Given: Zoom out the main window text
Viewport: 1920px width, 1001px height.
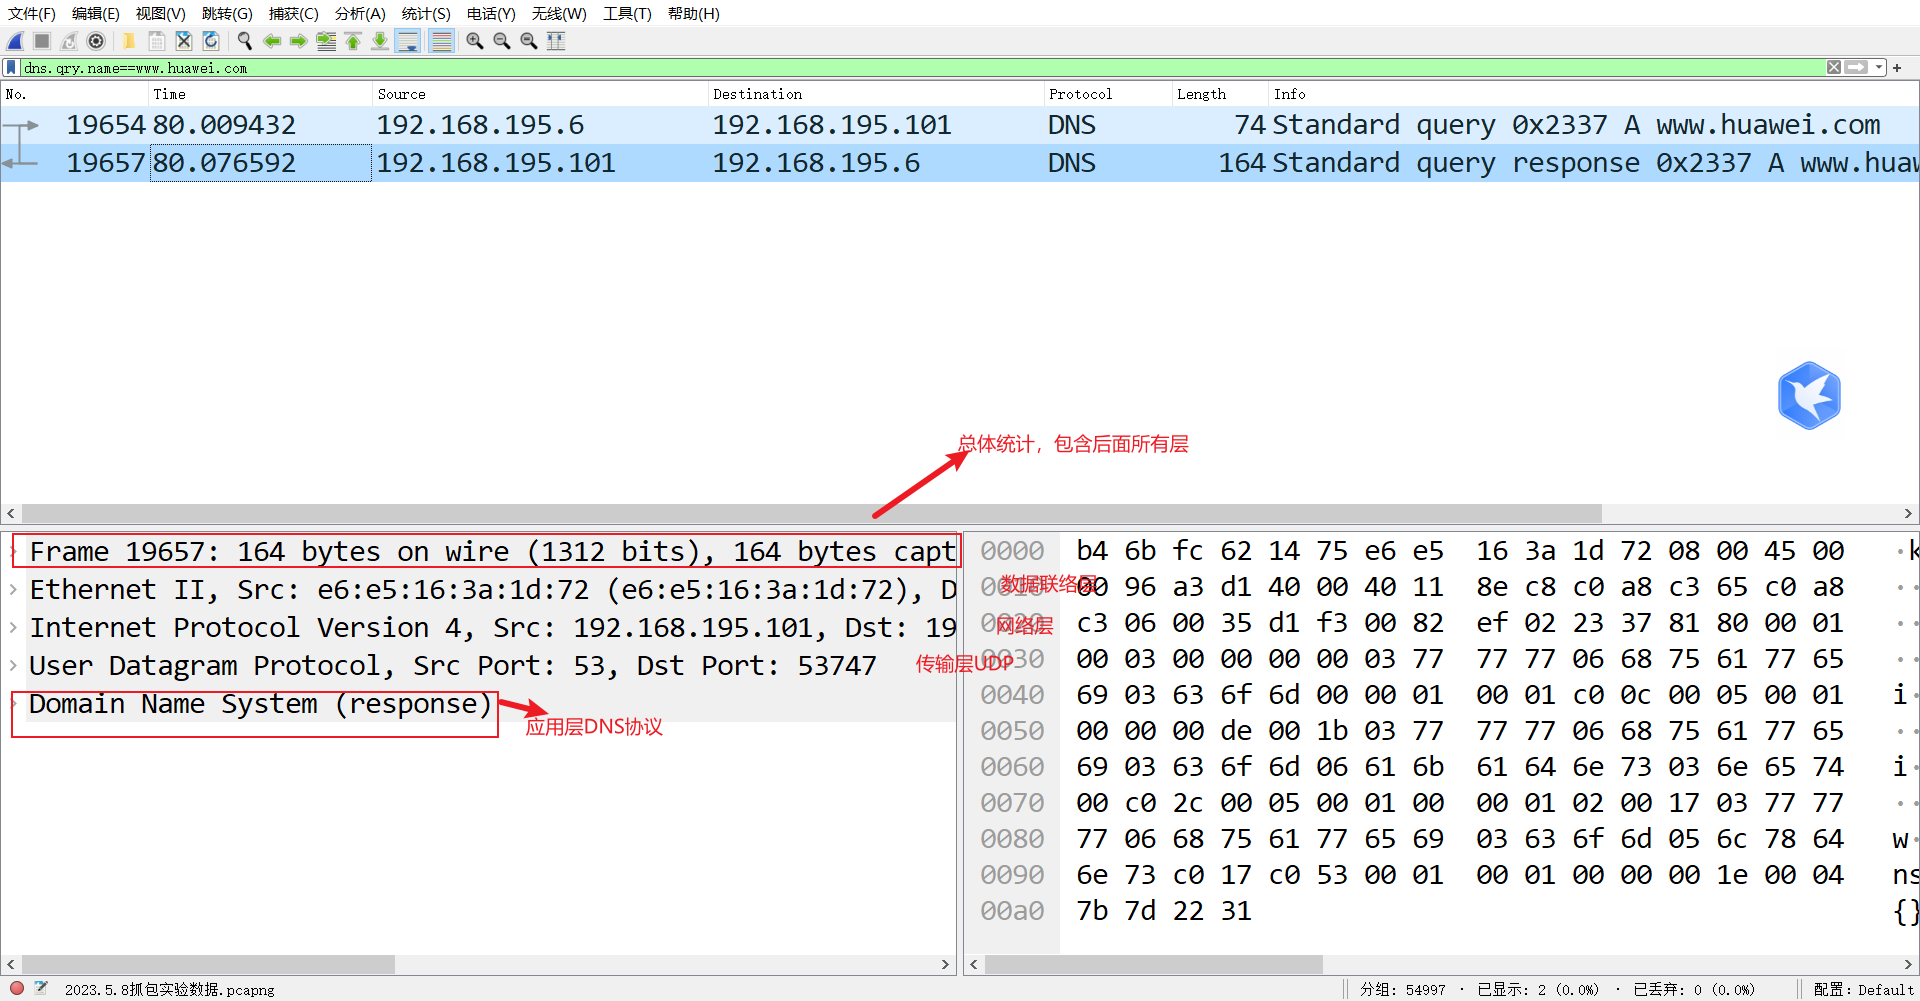Looking at the screenshot, I should pos(501,41).
